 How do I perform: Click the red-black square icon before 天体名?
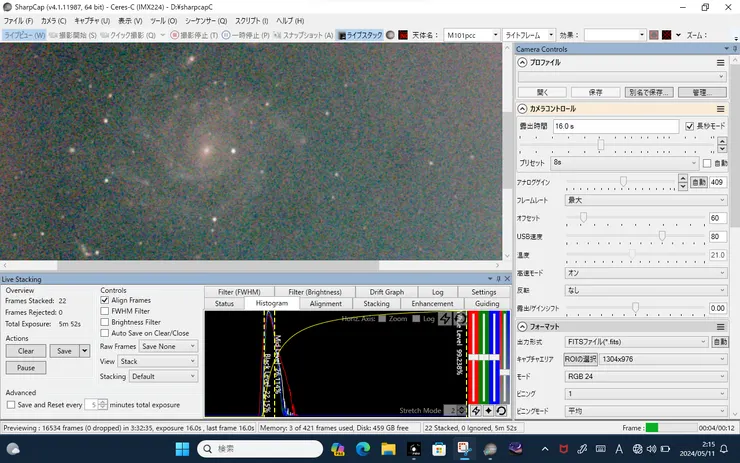pyautogui.click(x=403, y=35)
